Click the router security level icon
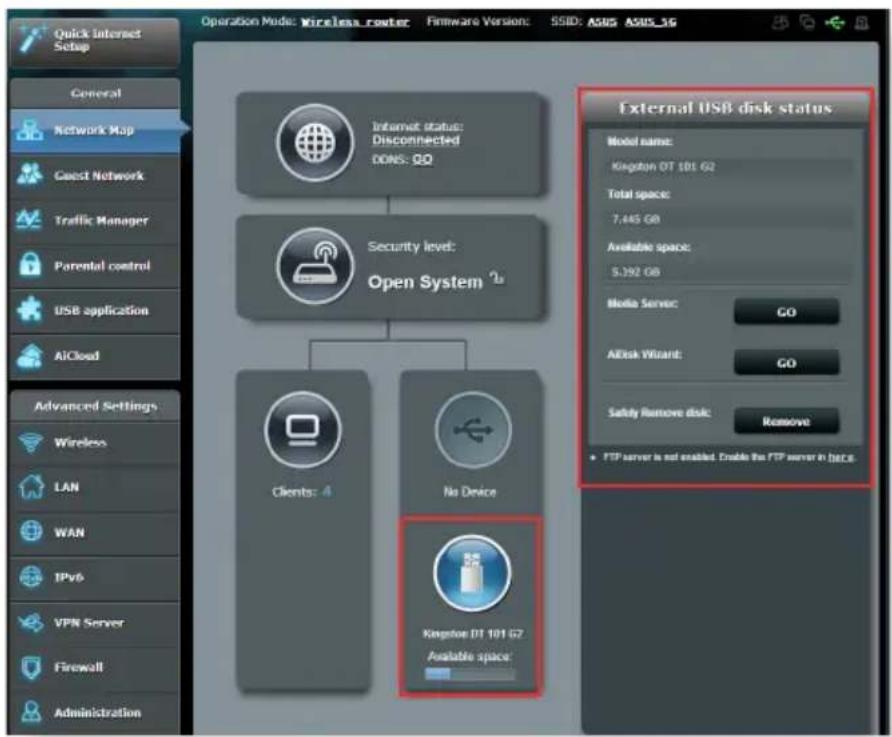 pyautogui.click(x=315, y=266)
